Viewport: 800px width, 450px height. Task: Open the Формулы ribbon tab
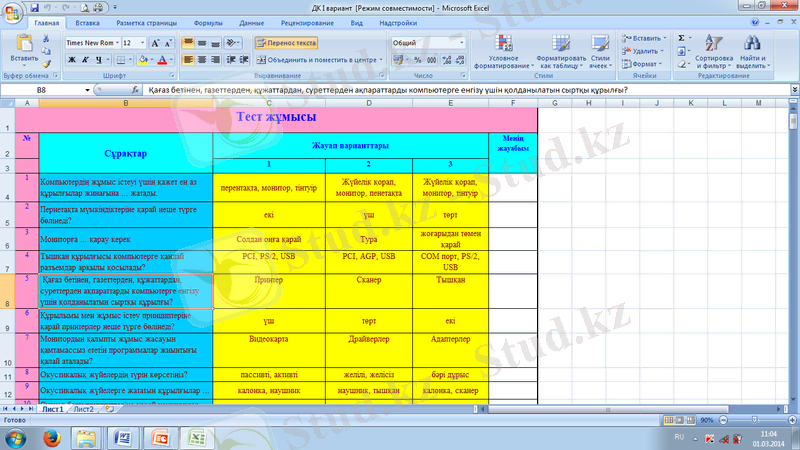pos(208,21)
